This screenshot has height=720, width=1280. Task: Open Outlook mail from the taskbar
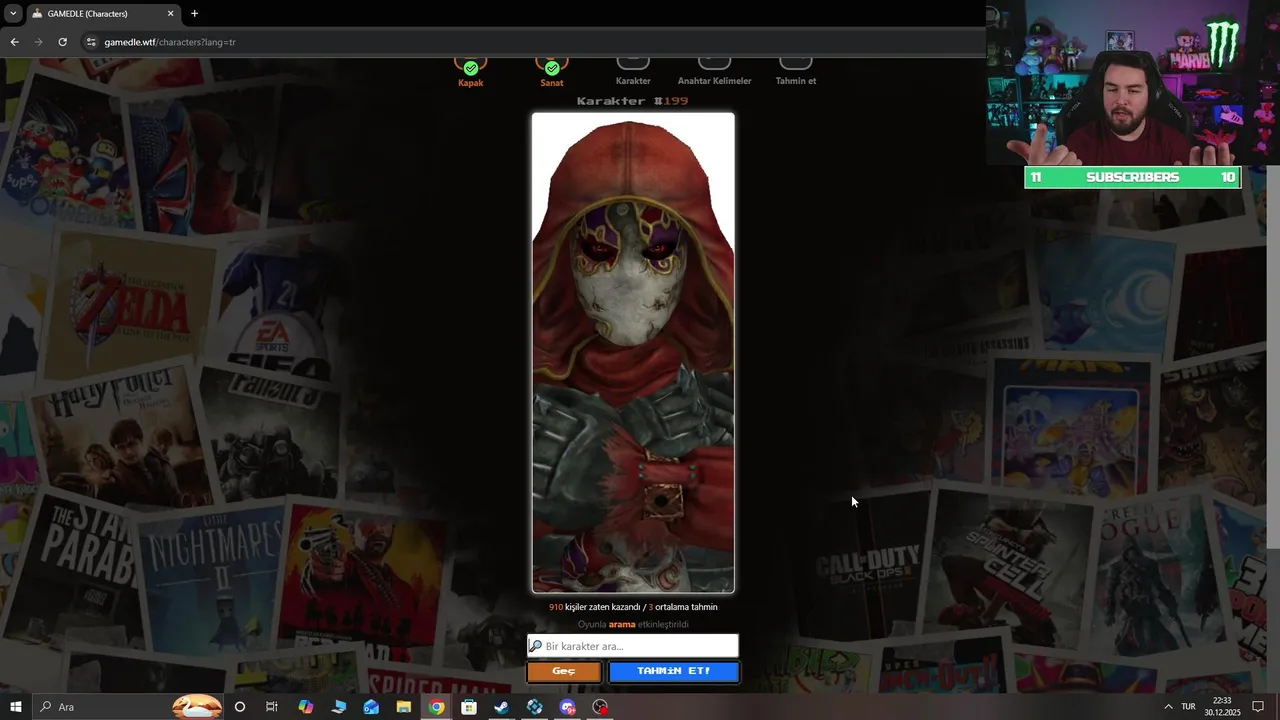tap(371, 707)
